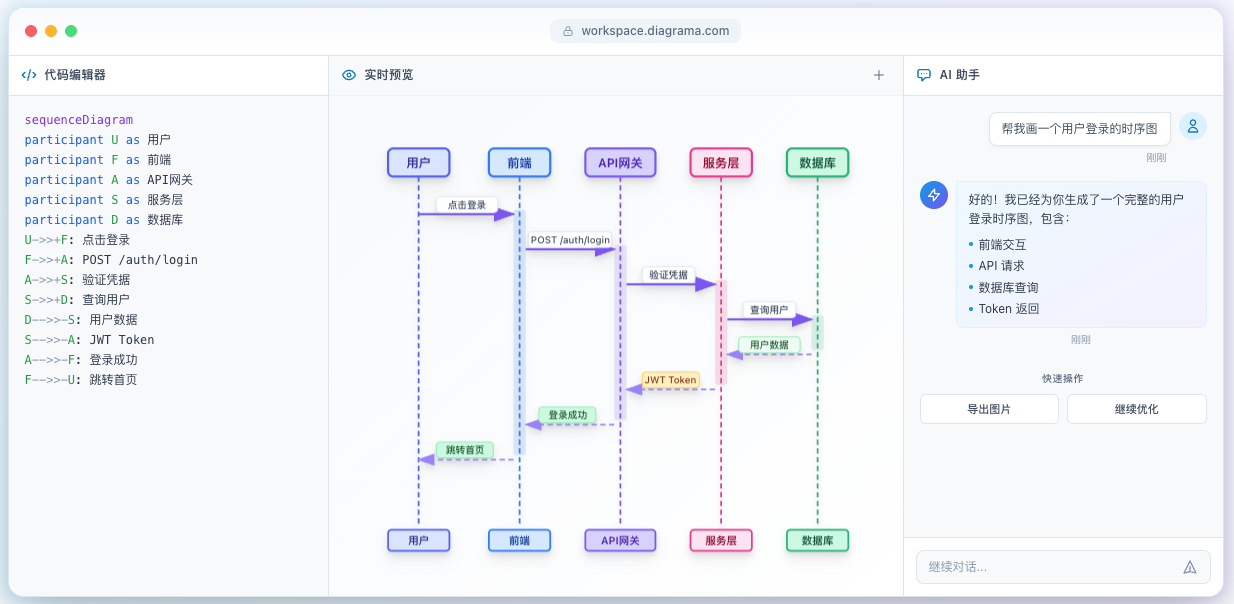Click the 继续对话 input field

(x=1050, y=566)
